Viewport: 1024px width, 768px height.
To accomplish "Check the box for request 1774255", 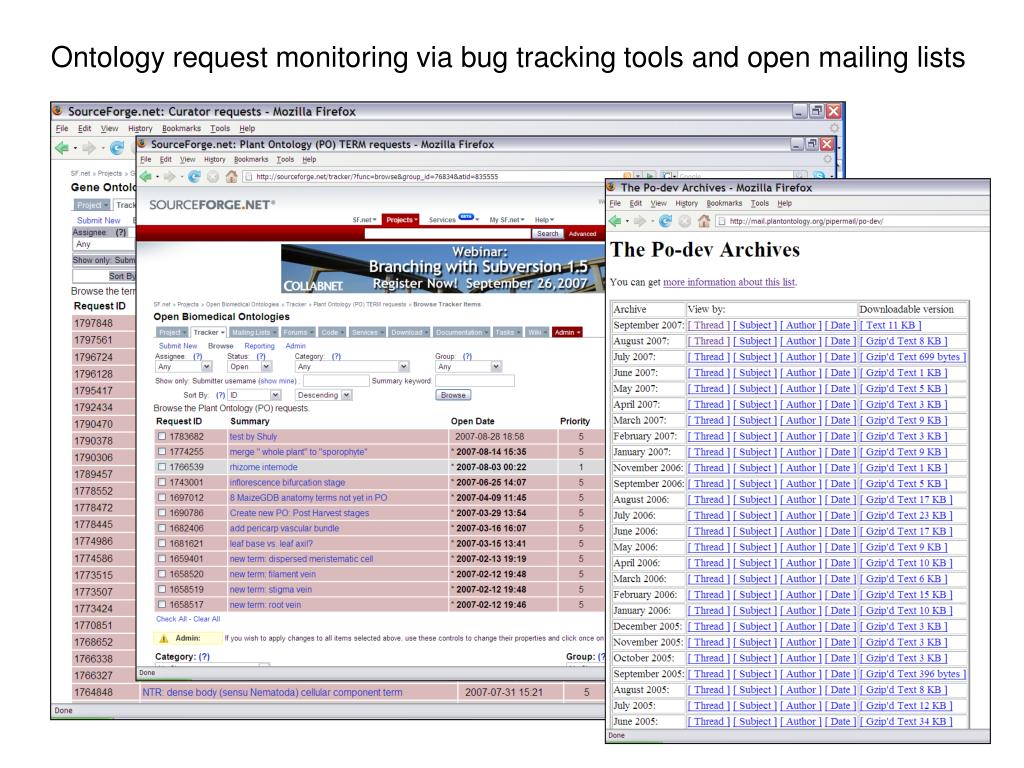I will 162,451.
